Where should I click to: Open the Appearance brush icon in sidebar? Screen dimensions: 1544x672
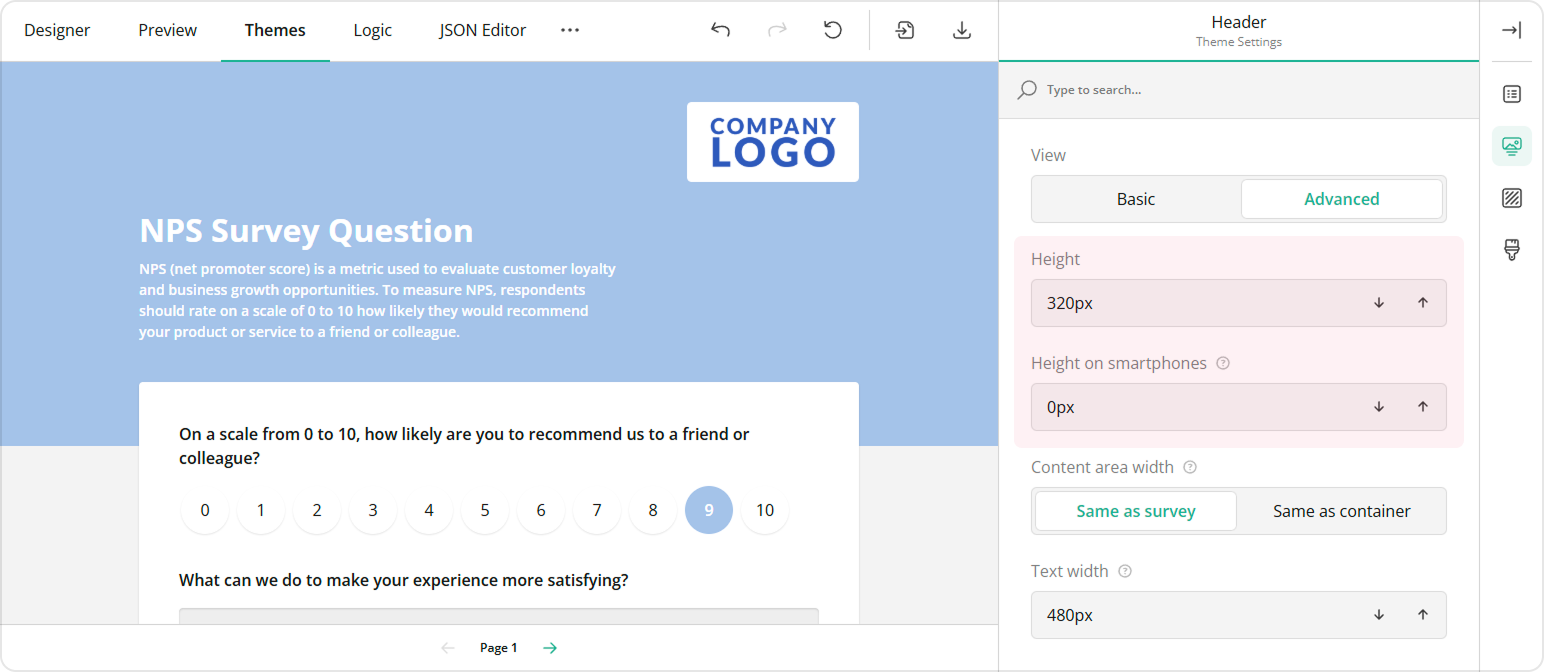[x=1511, y=249]
